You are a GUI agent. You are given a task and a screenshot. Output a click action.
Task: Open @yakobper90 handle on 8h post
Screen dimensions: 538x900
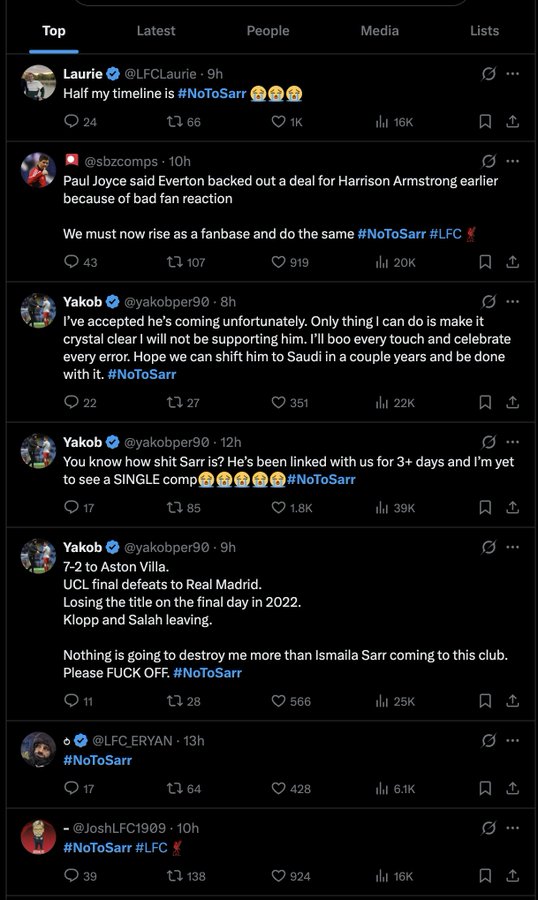coord(167,302)
